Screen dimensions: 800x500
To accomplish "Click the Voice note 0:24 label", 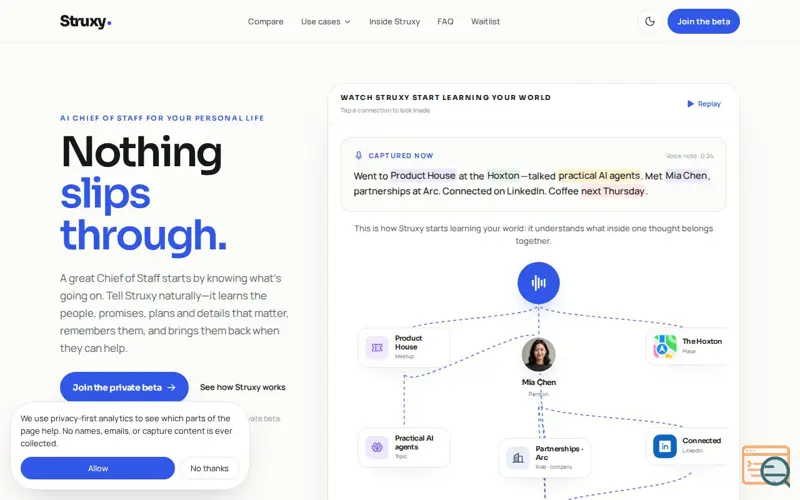I will (x=689, y=156).
